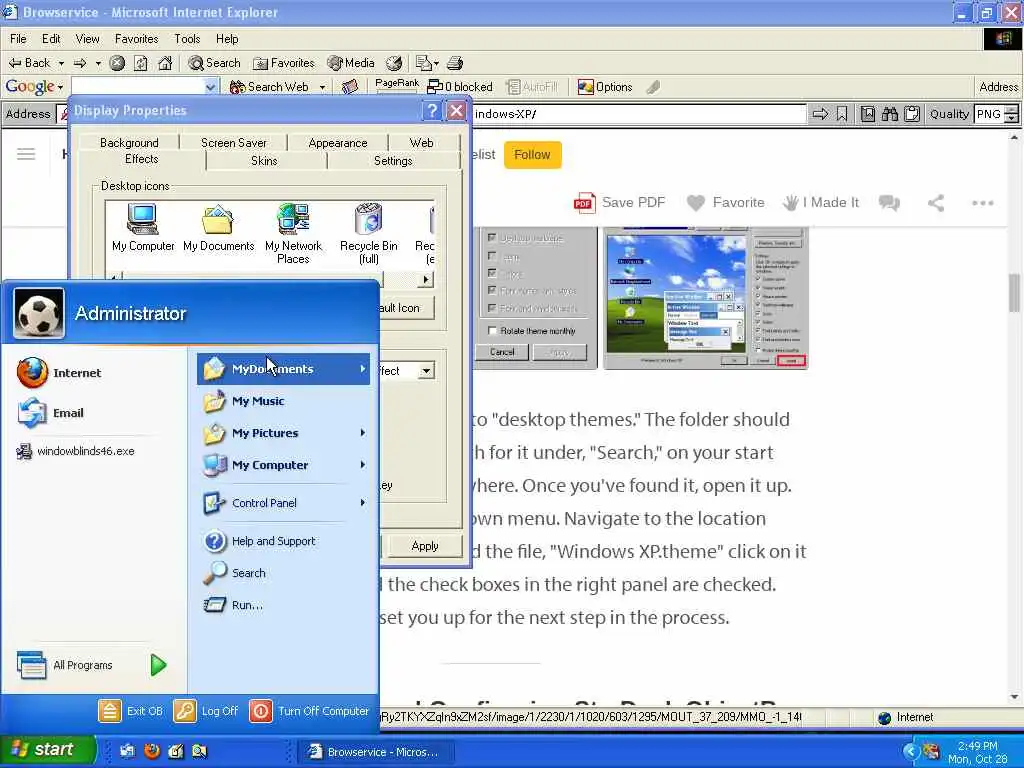Open the Search Web dropdown arrow
1024x768 pixels.
point(322,87)
